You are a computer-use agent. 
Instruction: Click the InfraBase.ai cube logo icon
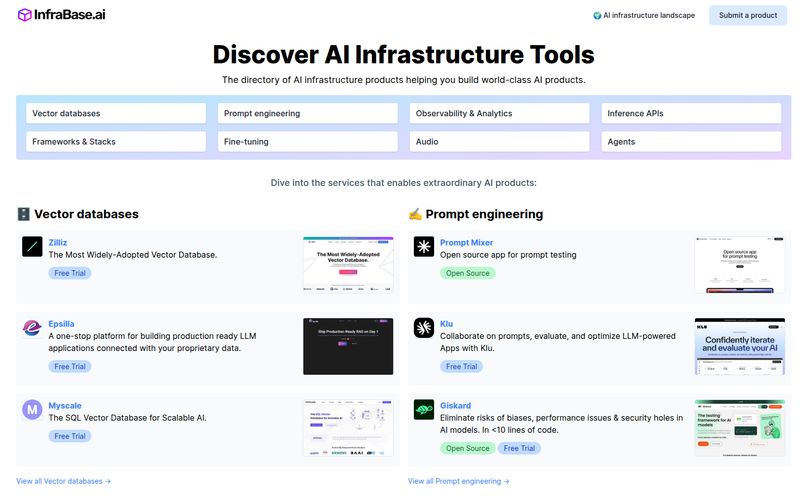pyautogui.click(x=24, y=15)
